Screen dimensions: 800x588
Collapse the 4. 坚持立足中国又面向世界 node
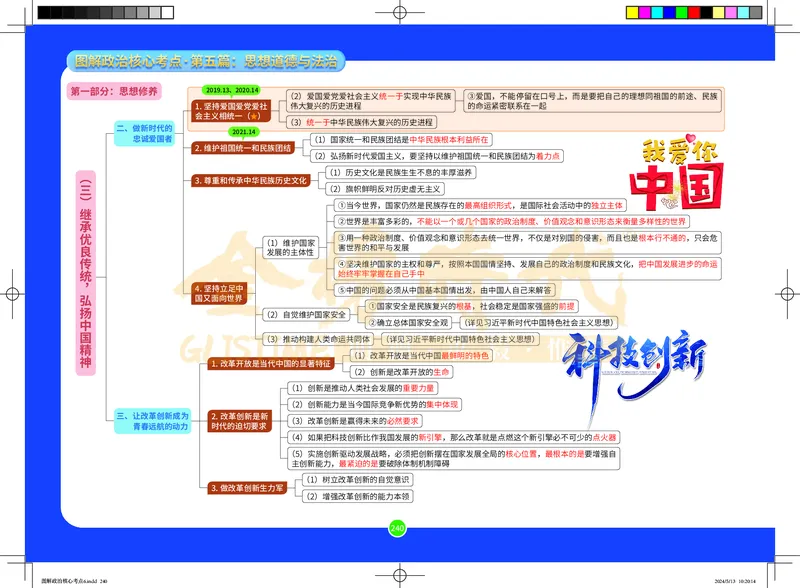click(x=221, y=291)
